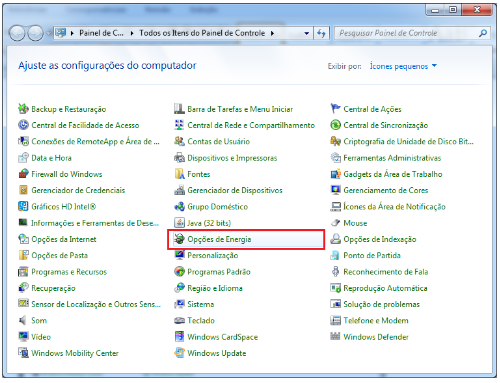This screenshot has height=383, width=500.
Task: Open the Recuperação link
Action: pos(53,288)
